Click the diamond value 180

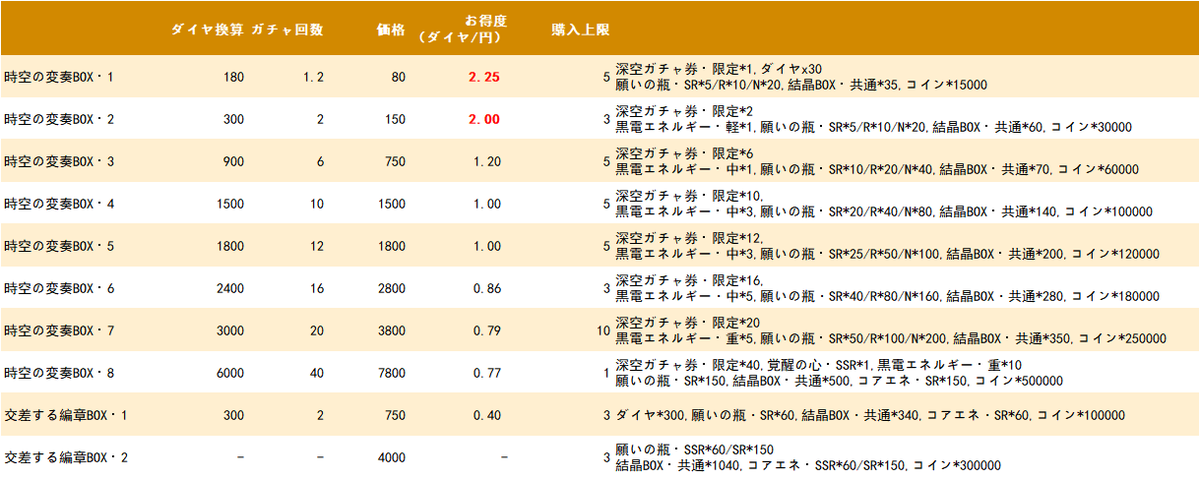click(232, 77)
